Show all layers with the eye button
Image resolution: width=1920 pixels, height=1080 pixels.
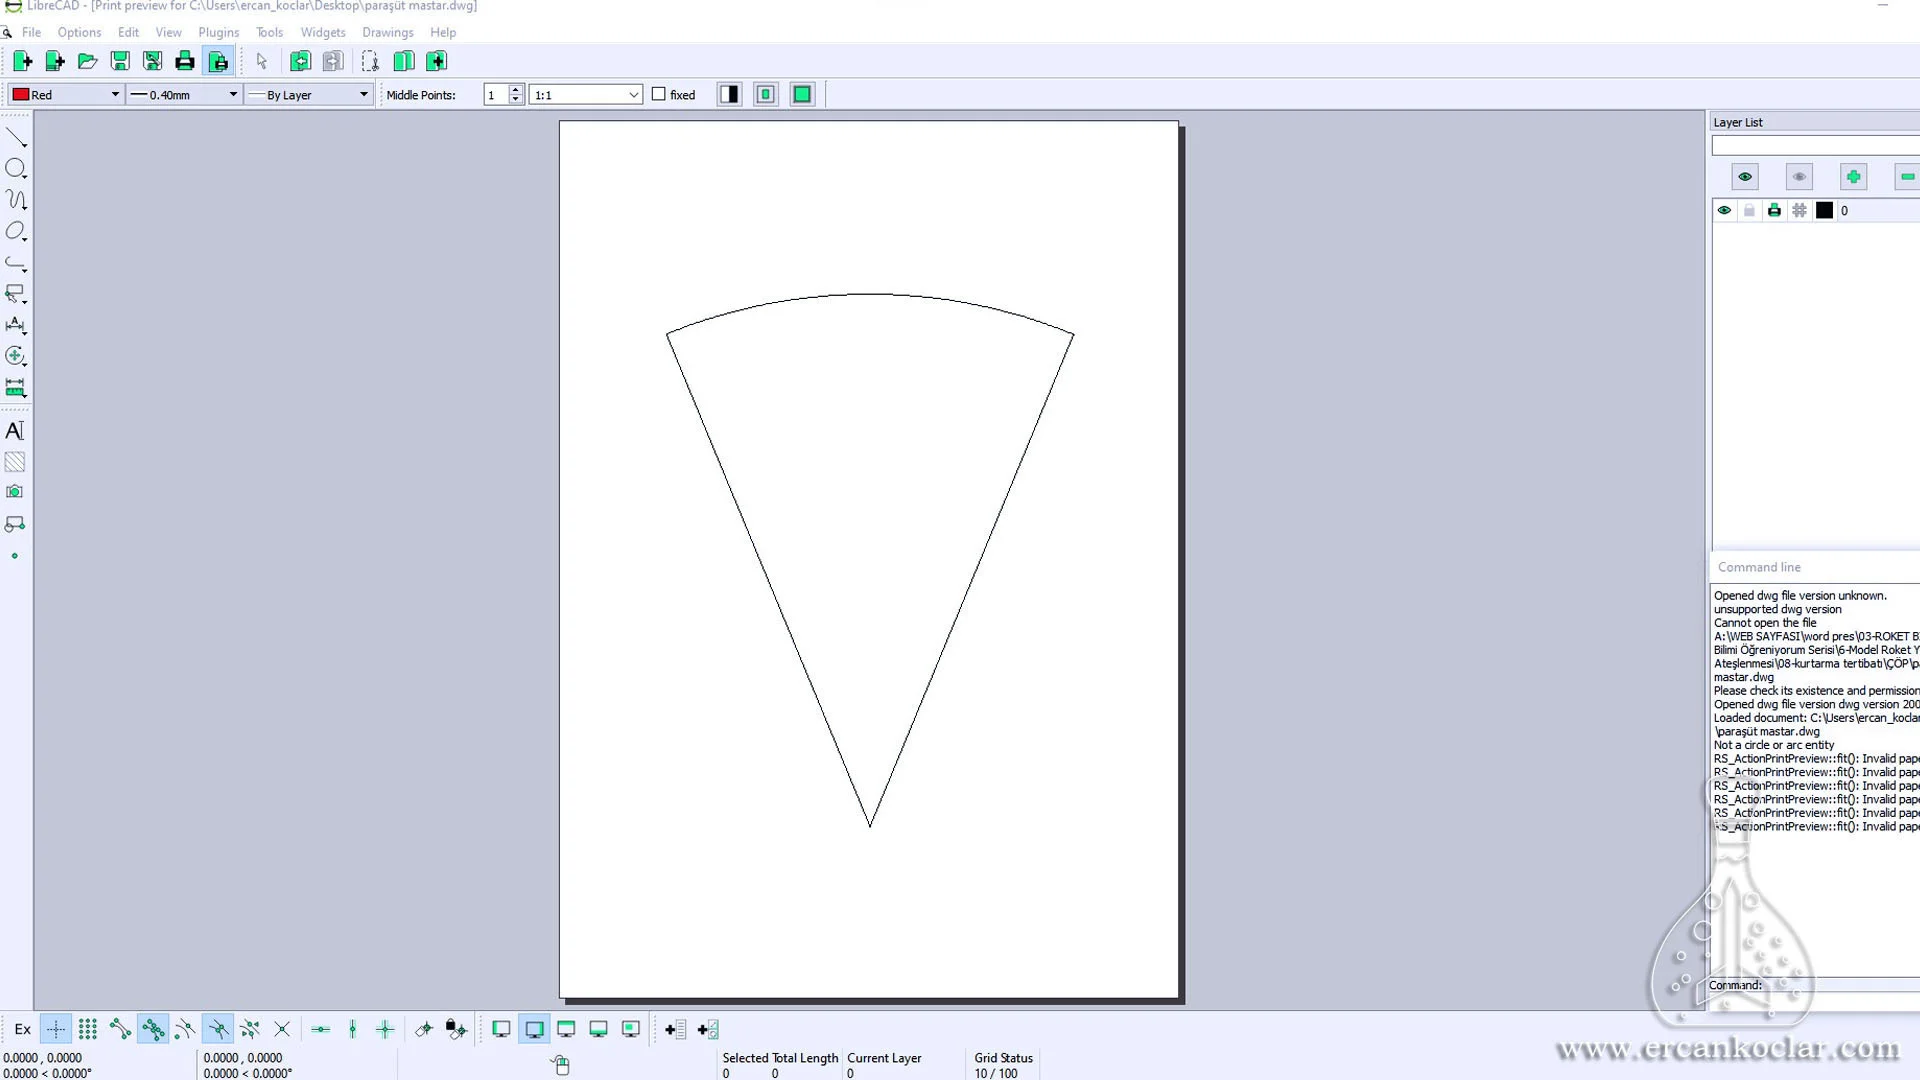[x=1745, y=177]
